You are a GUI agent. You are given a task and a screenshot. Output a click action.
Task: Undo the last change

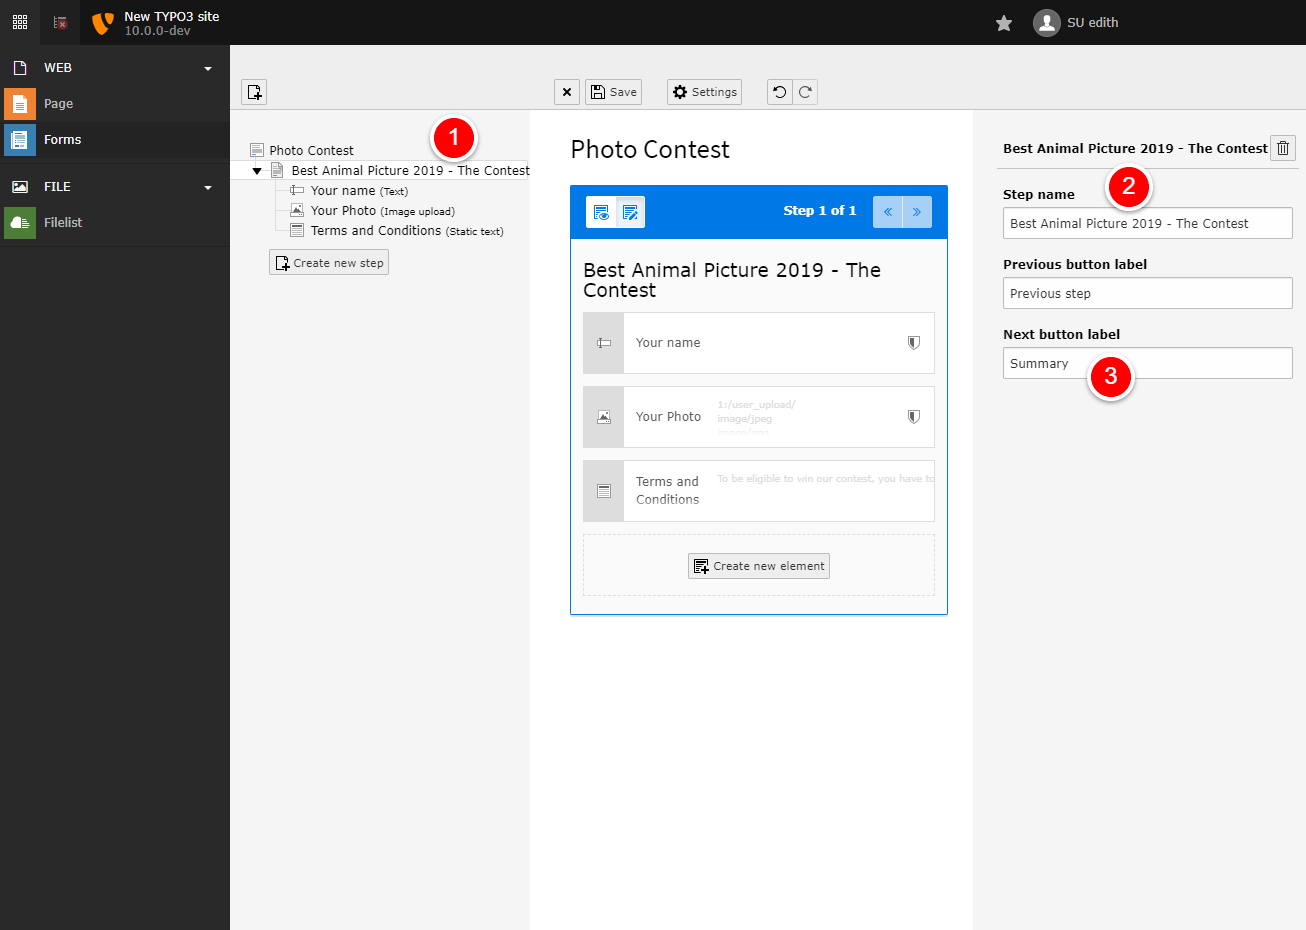click(x=779, y=91)
